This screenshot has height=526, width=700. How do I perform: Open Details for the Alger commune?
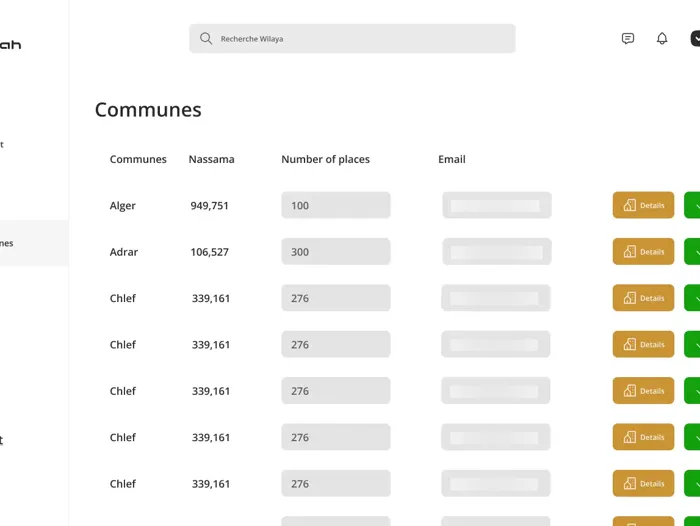643,205
